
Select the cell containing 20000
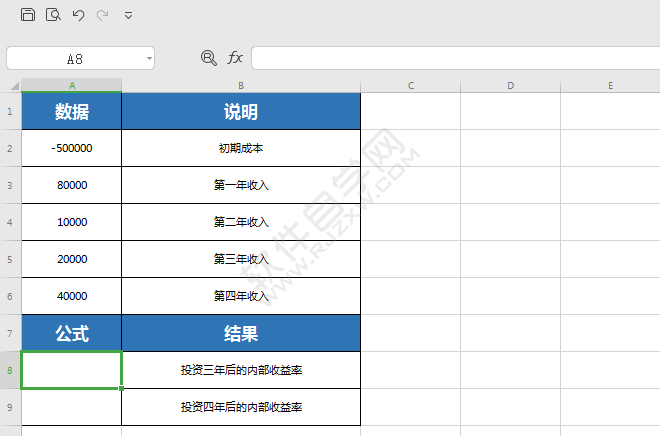point(72,259)
